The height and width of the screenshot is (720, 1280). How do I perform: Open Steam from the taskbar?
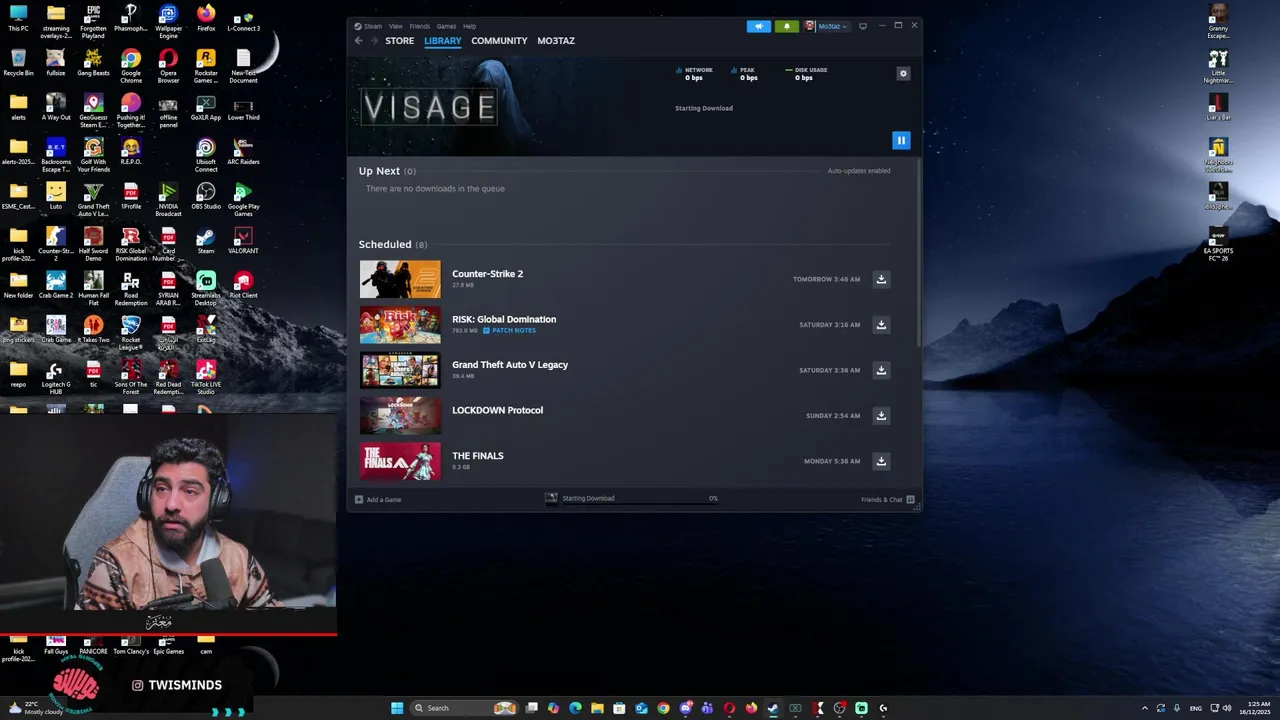[x=773, y=708]
